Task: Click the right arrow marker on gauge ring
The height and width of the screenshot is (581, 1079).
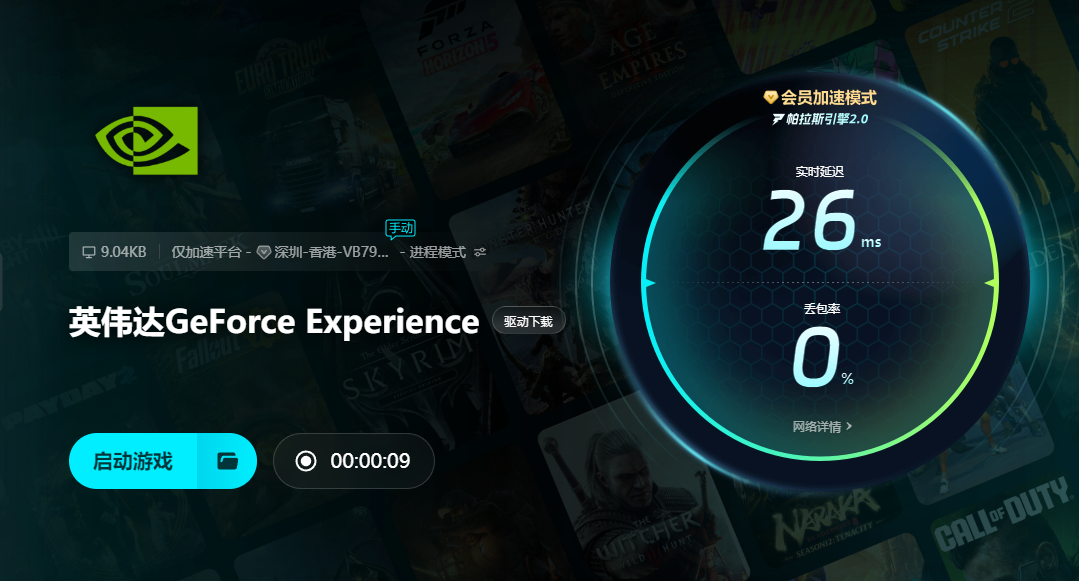Action: pyautogui.click(x=992, y=283)
